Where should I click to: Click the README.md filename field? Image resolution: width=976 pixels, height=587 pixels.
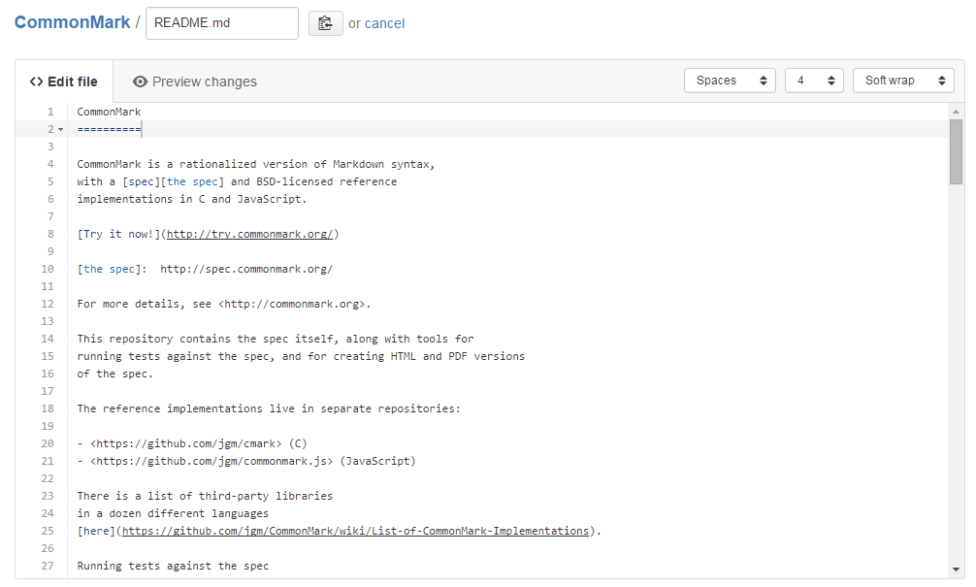[222, 23]
